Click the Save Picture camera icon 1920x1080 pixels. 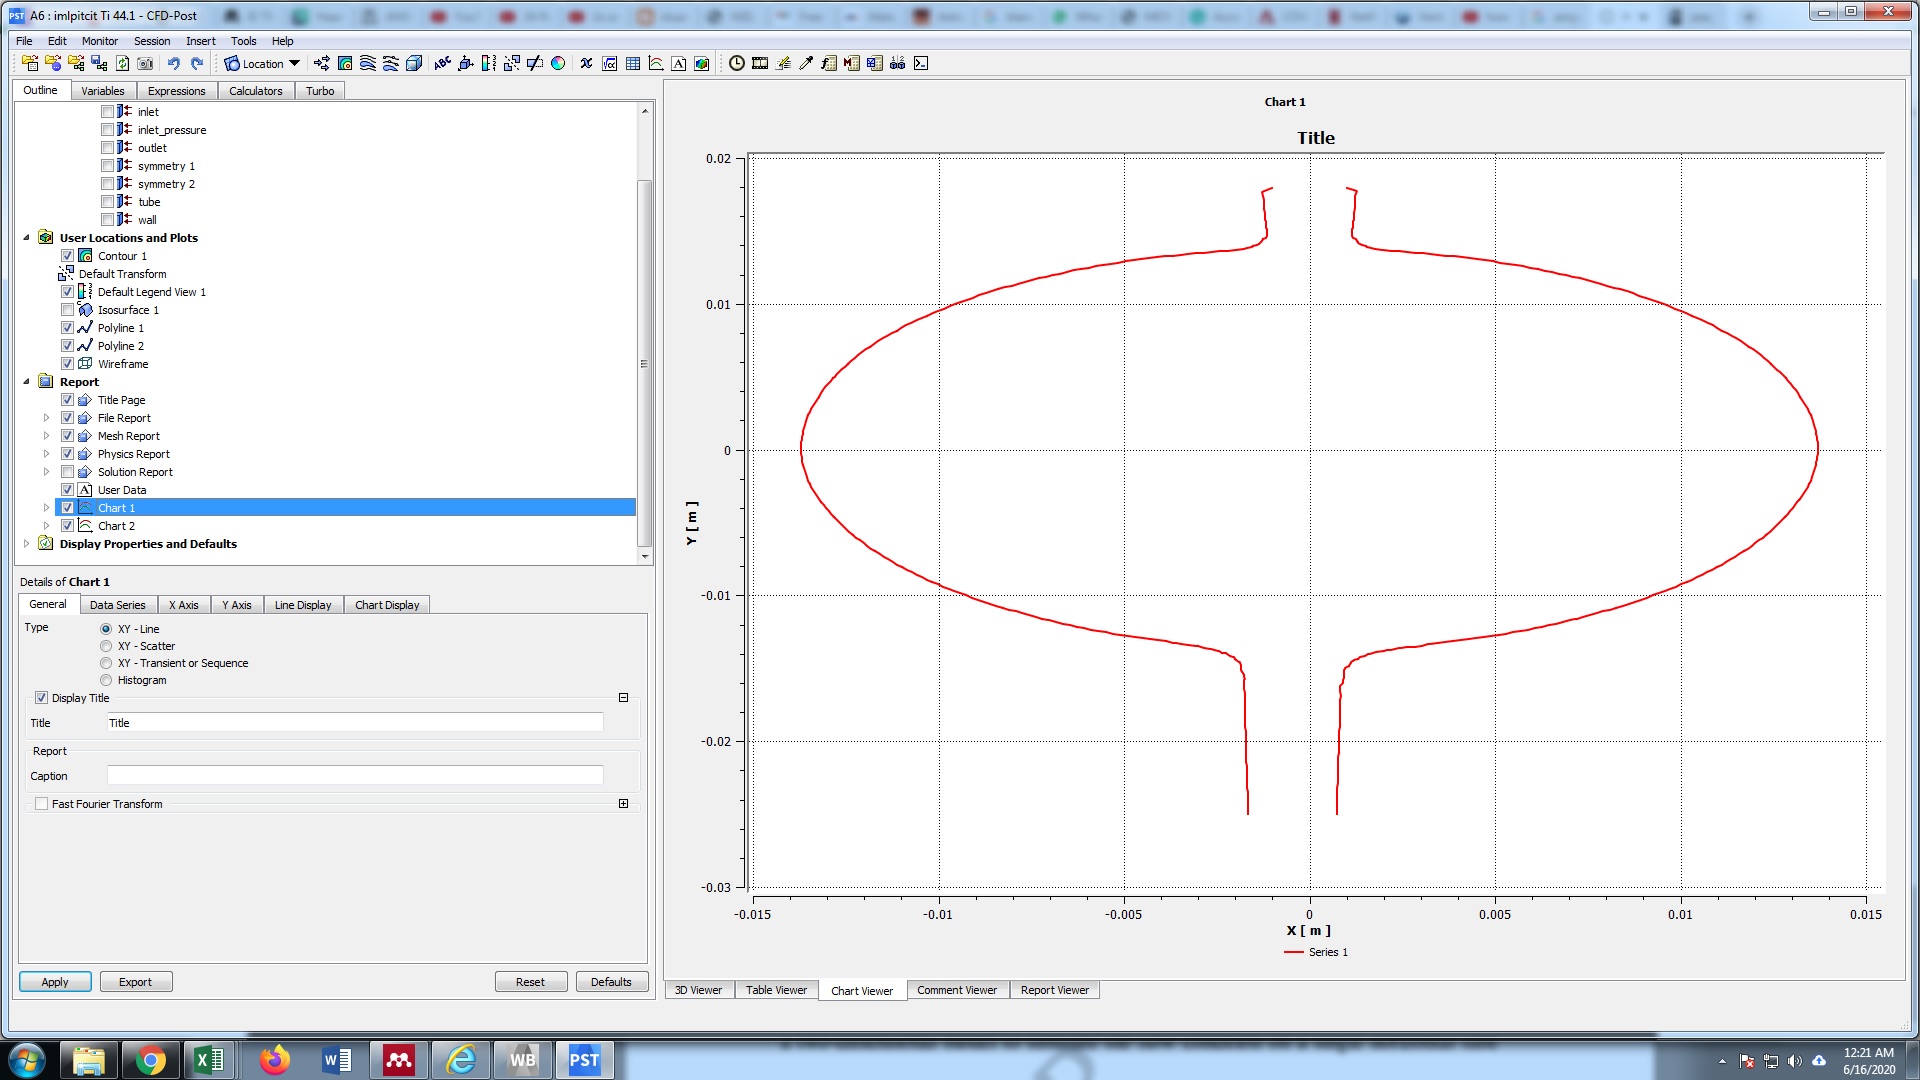tap(145, 63)
